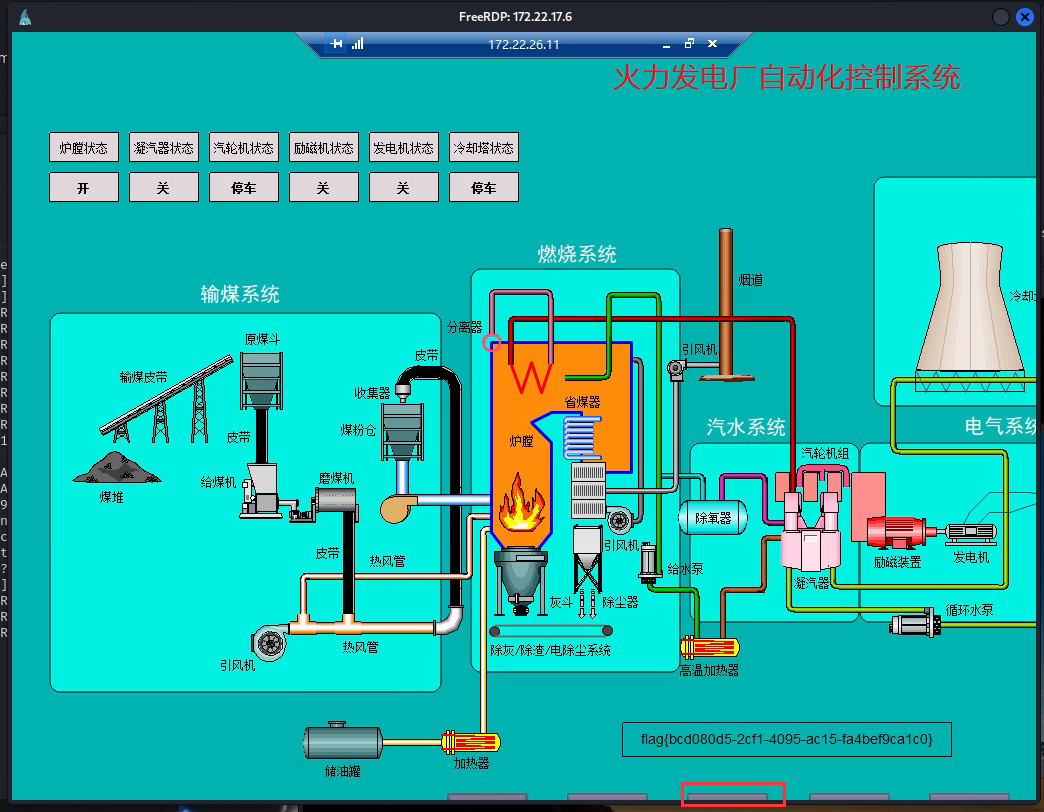Click the red 励磁装置 exciter motor icon
Screen dimensions: 1044x812
(x=898, y=532)
